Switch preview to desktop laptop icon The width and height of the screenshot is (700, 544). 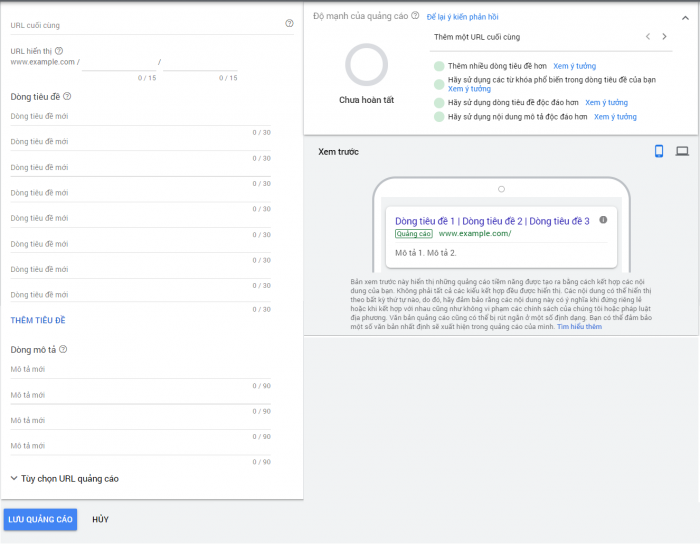click(x=682, y=151)
